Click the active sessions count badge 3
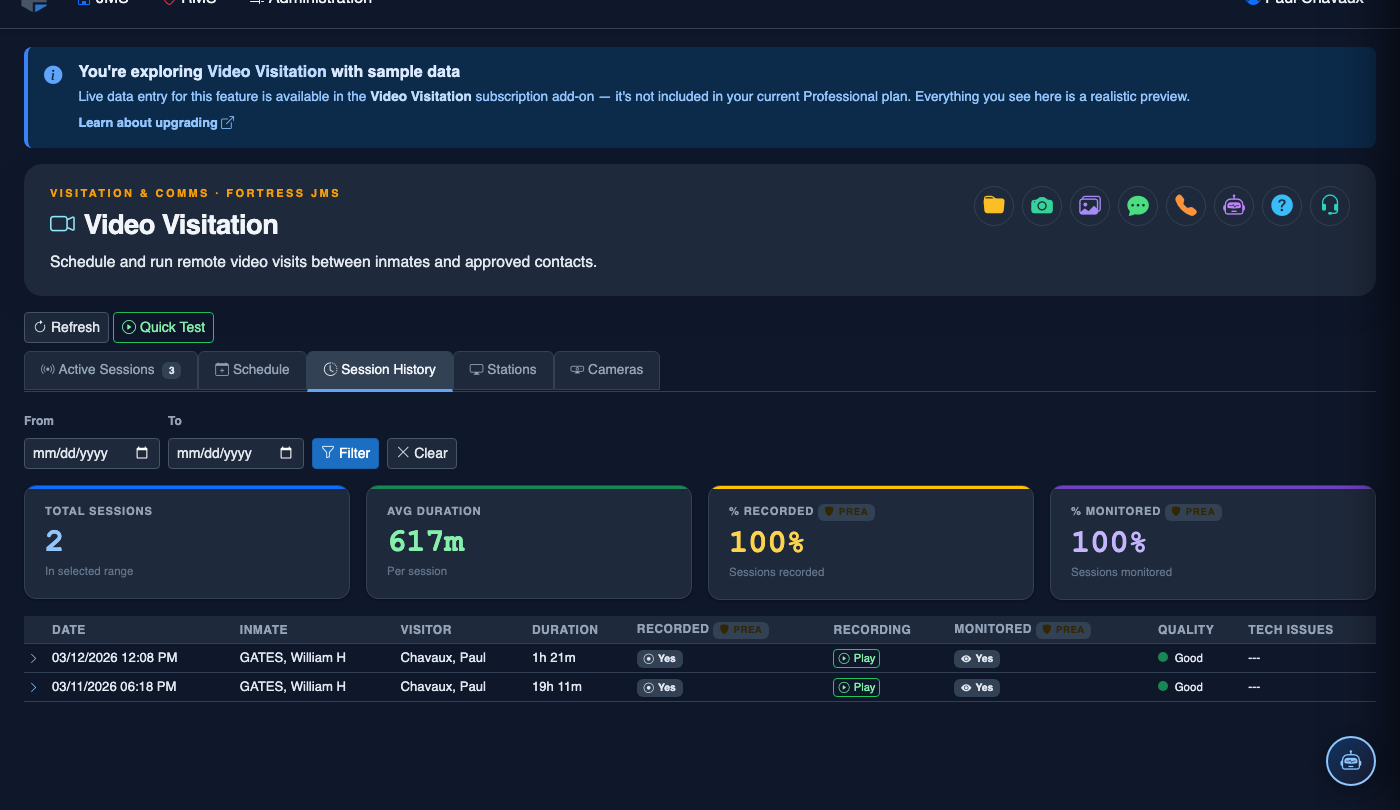 (x=172, y=370)
